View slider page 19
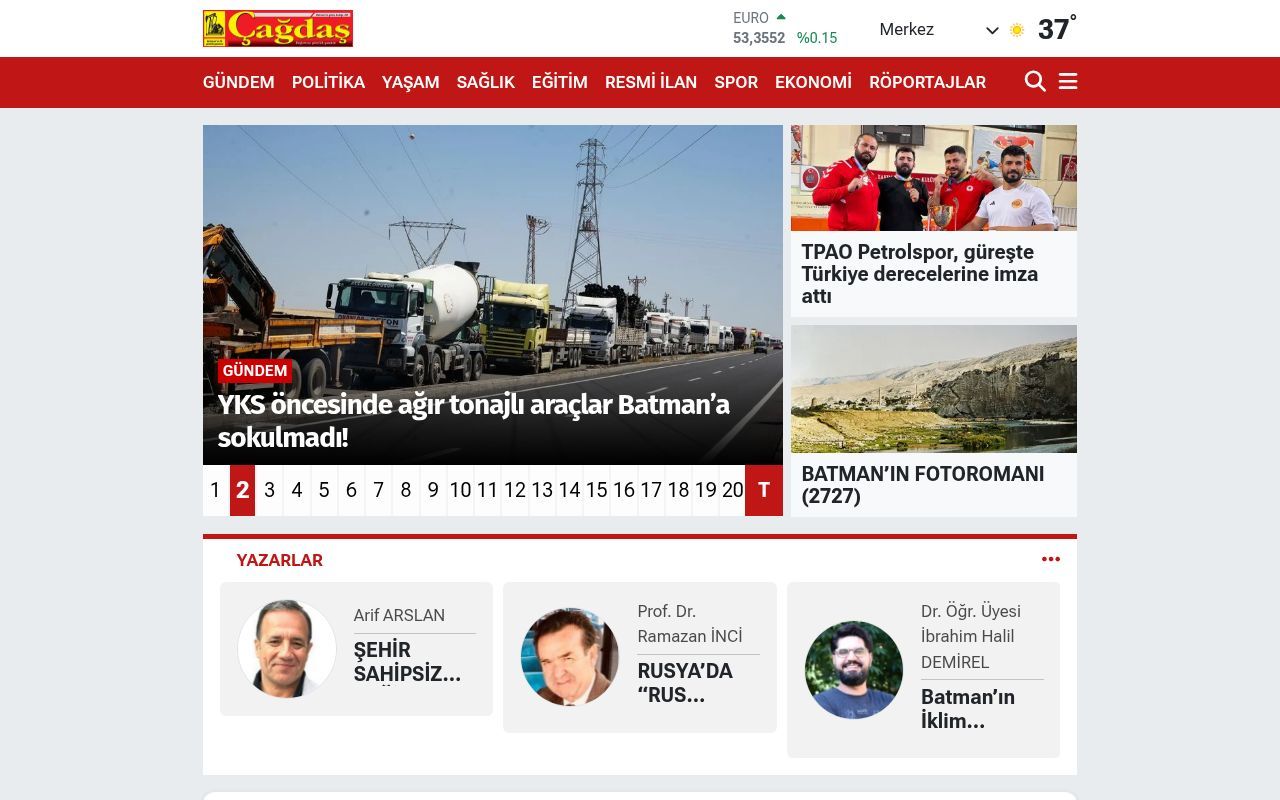Screen dimensions: 1280x800 706,490
